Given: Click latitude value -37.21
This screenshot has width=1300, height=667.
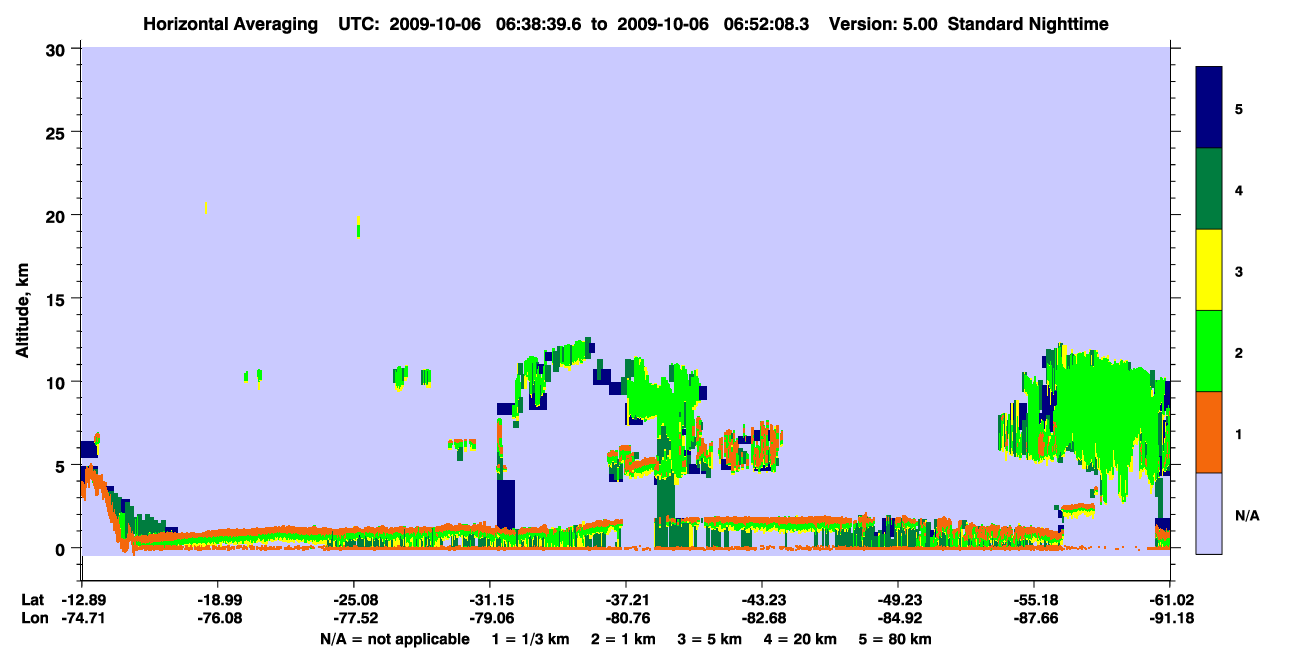Looking at the screenshot, I should point(626,599).
